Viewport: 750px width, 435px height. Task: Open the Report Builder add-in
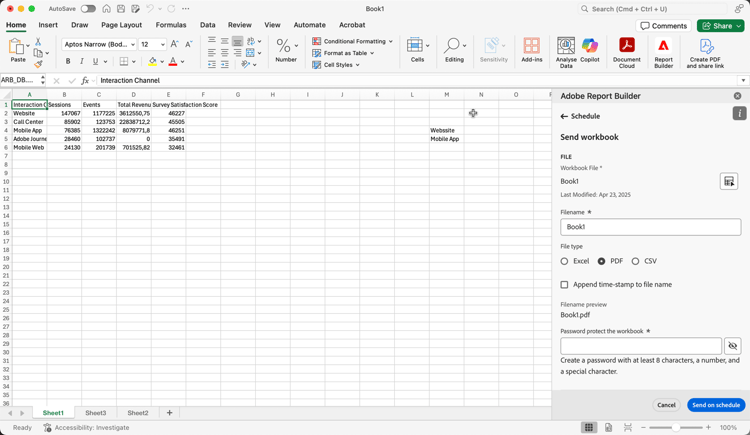click(x=663, y=52)
